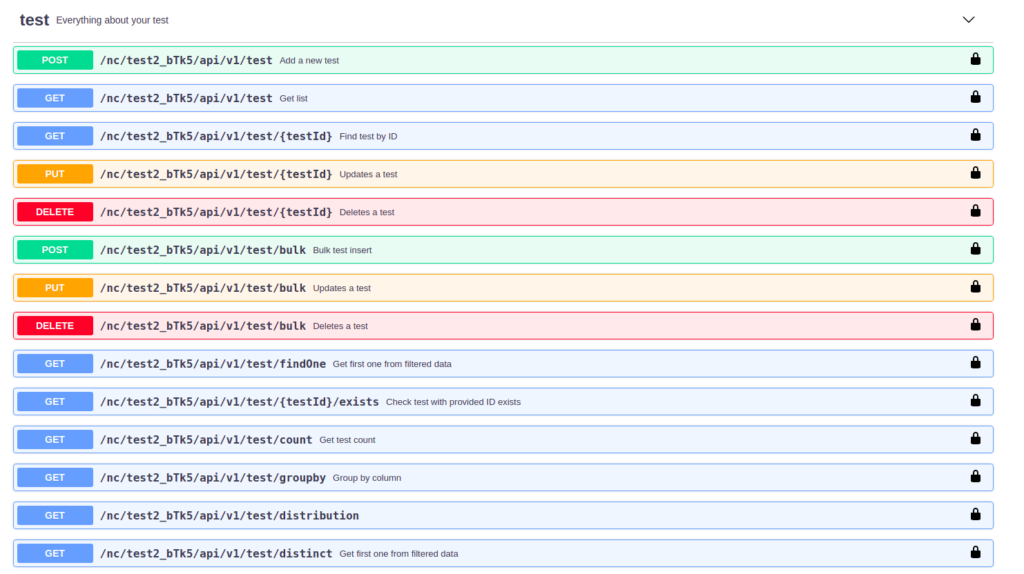Click lock icon on DELETE {testId} row
1024x574 pixels.
(975, 211)
